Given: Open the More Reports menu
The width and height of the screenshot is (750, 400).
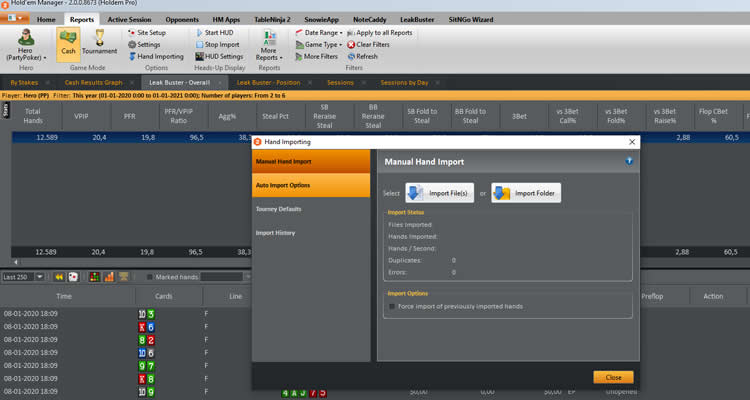Looking at the screenshot, I should 269,45.
